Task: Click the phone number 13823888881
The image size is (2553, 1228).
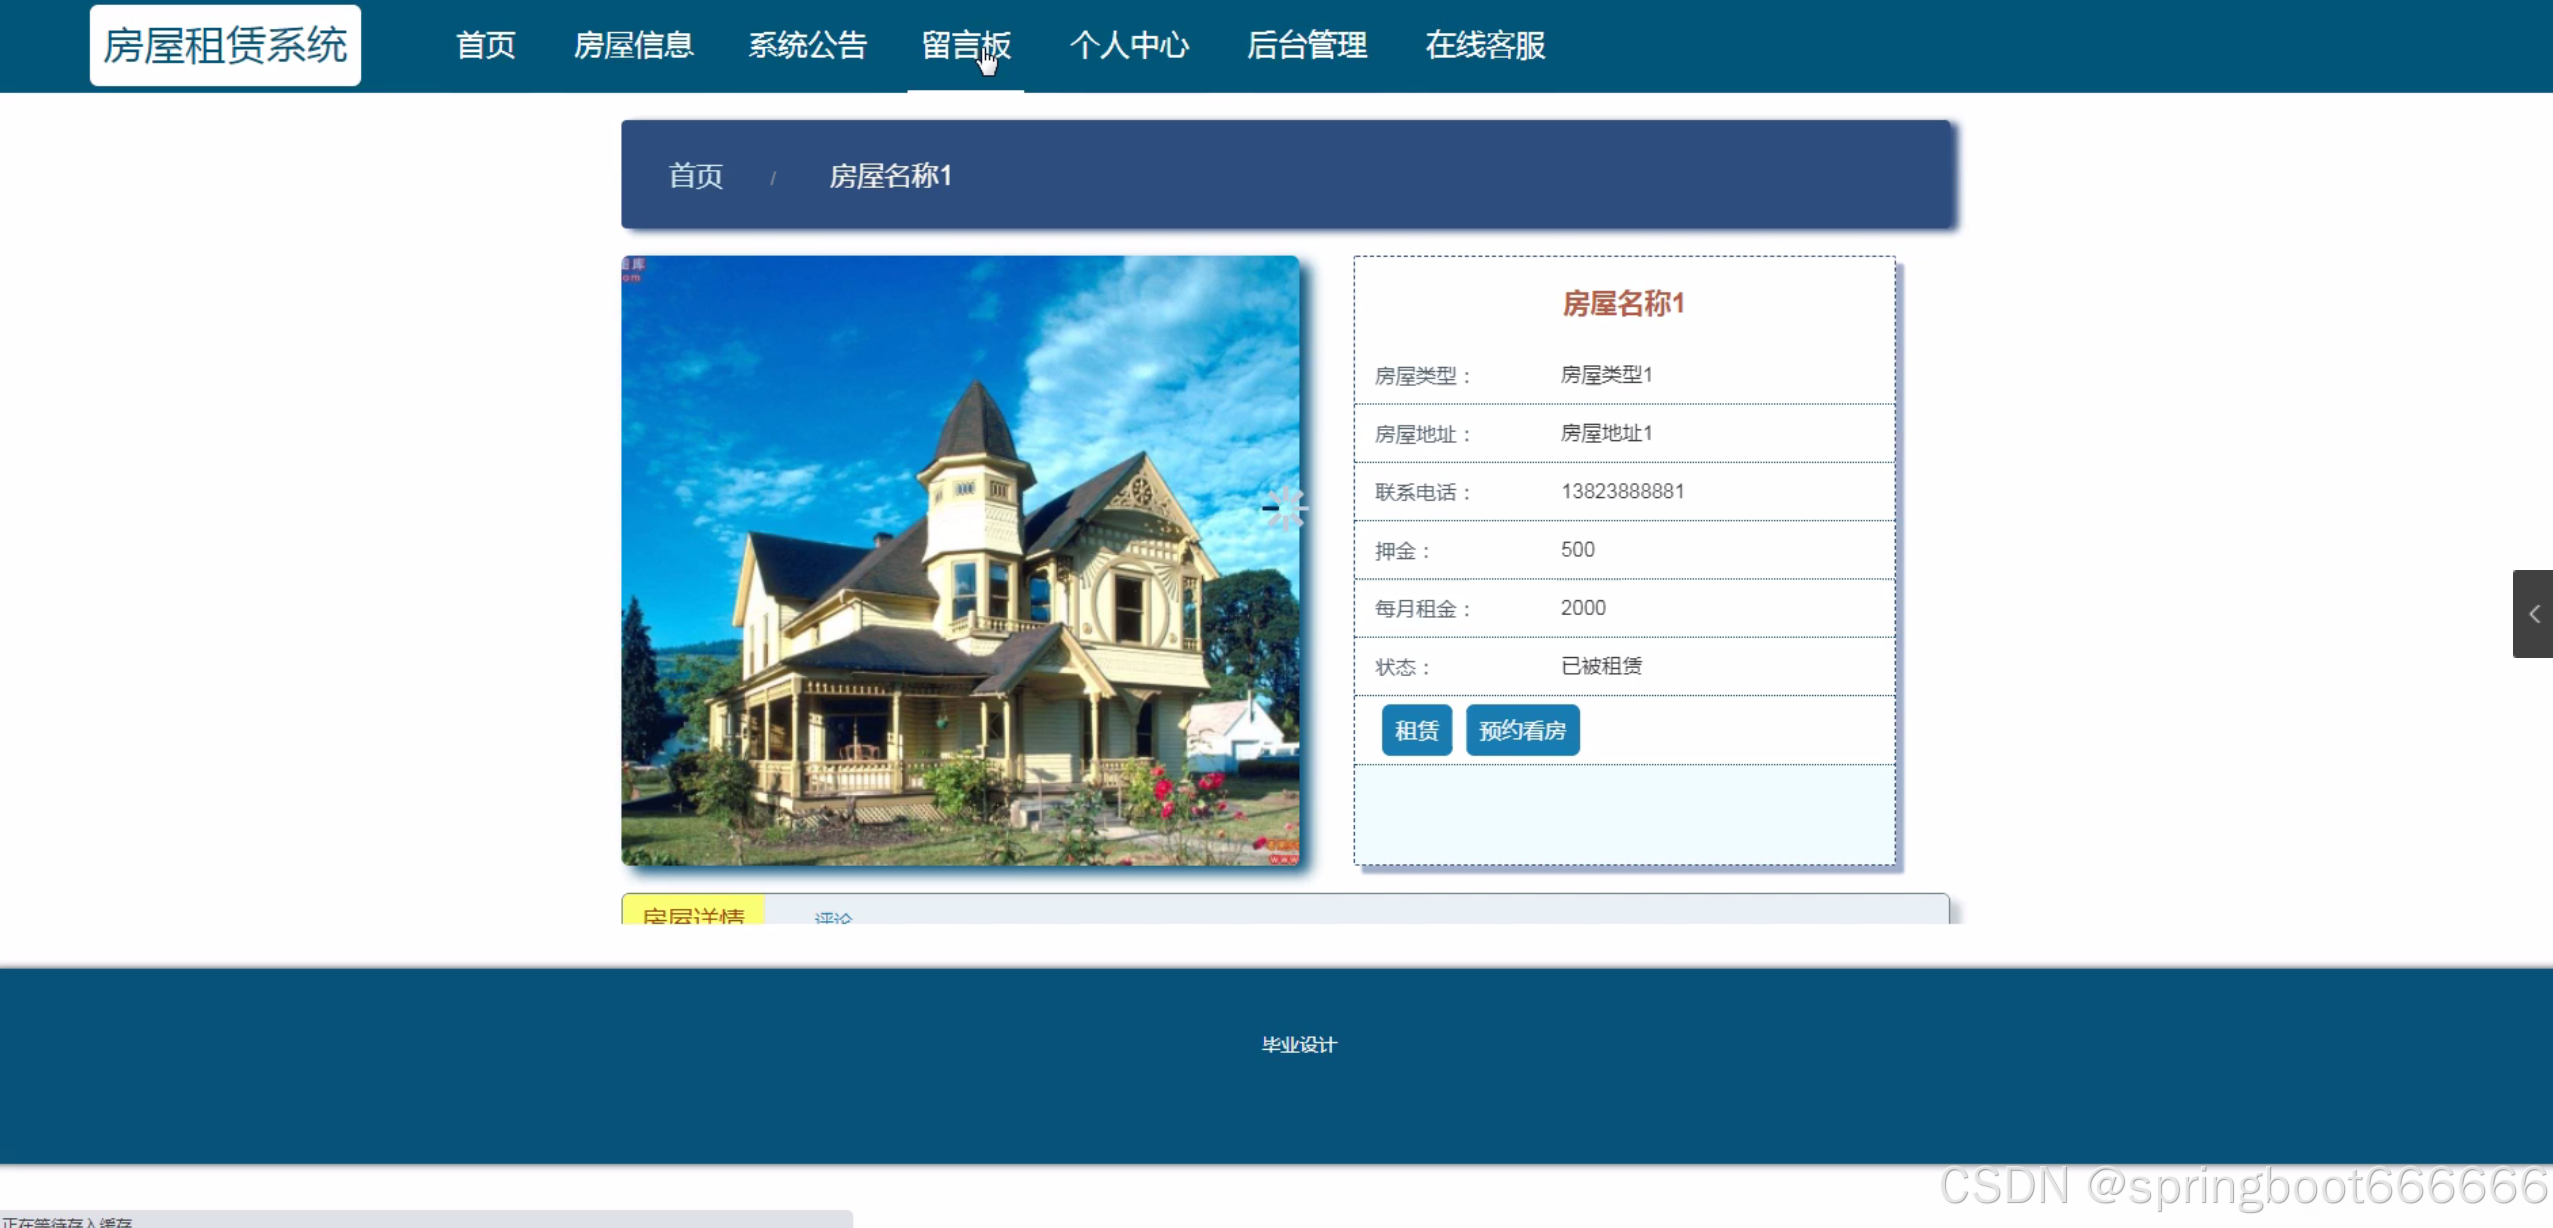Action: pyautogui.click(x=1622, y=491)
